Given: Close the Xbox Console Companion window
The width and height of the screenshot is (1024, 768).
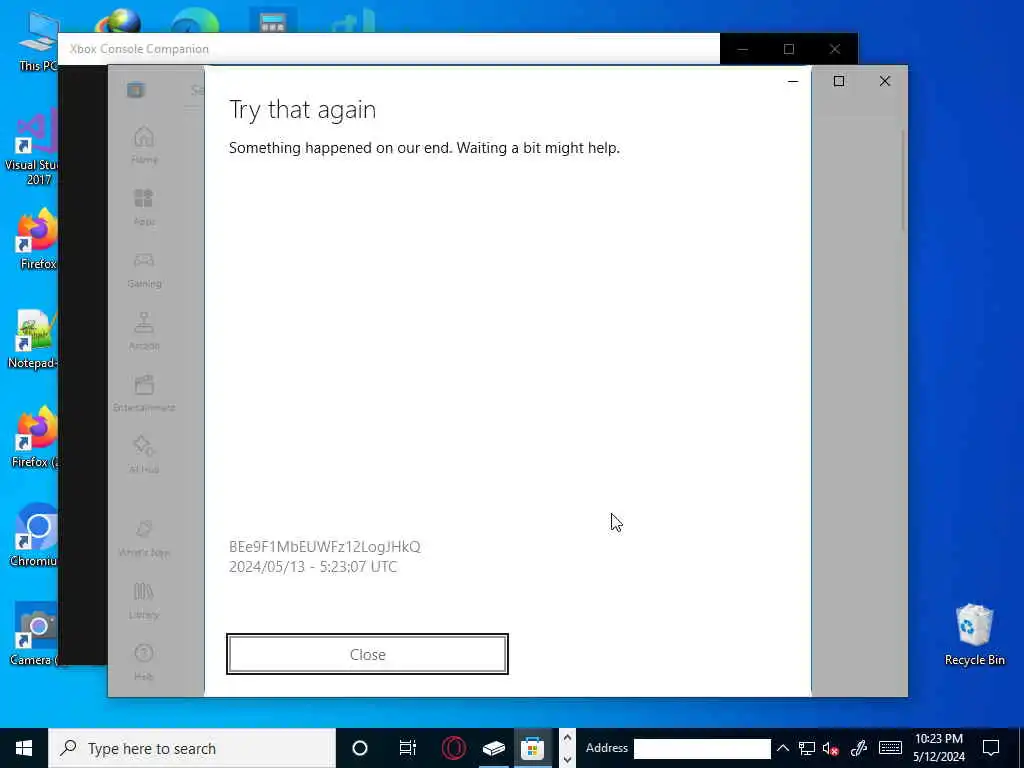Looking at the screenshot, I should [x=835, y=49].
